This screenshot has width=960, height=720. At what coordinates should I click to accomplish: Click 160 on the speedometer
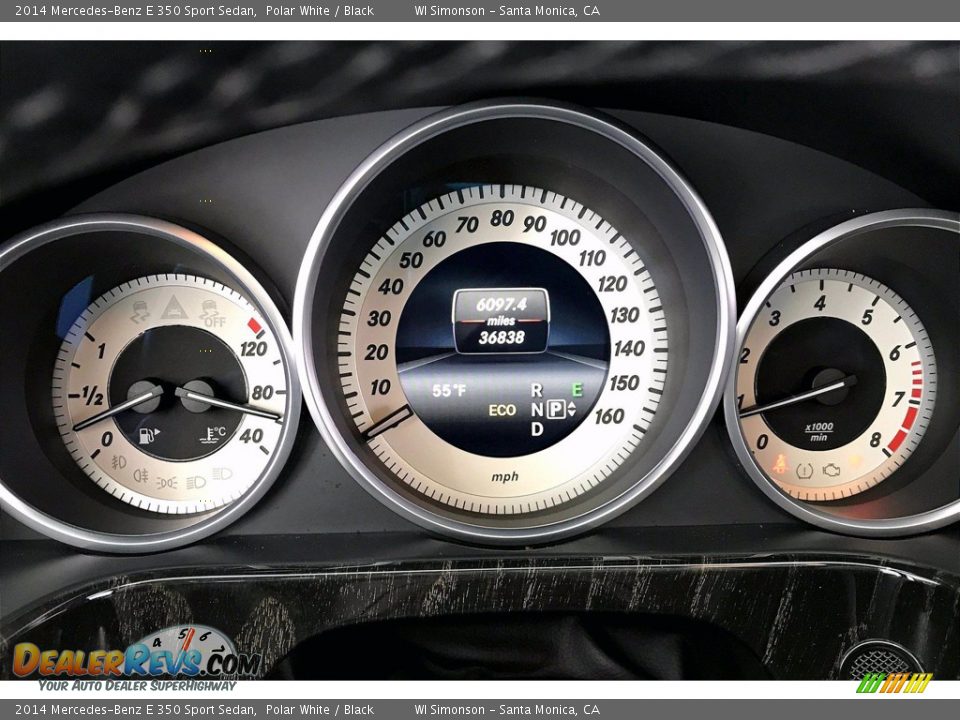pos(610,417)
